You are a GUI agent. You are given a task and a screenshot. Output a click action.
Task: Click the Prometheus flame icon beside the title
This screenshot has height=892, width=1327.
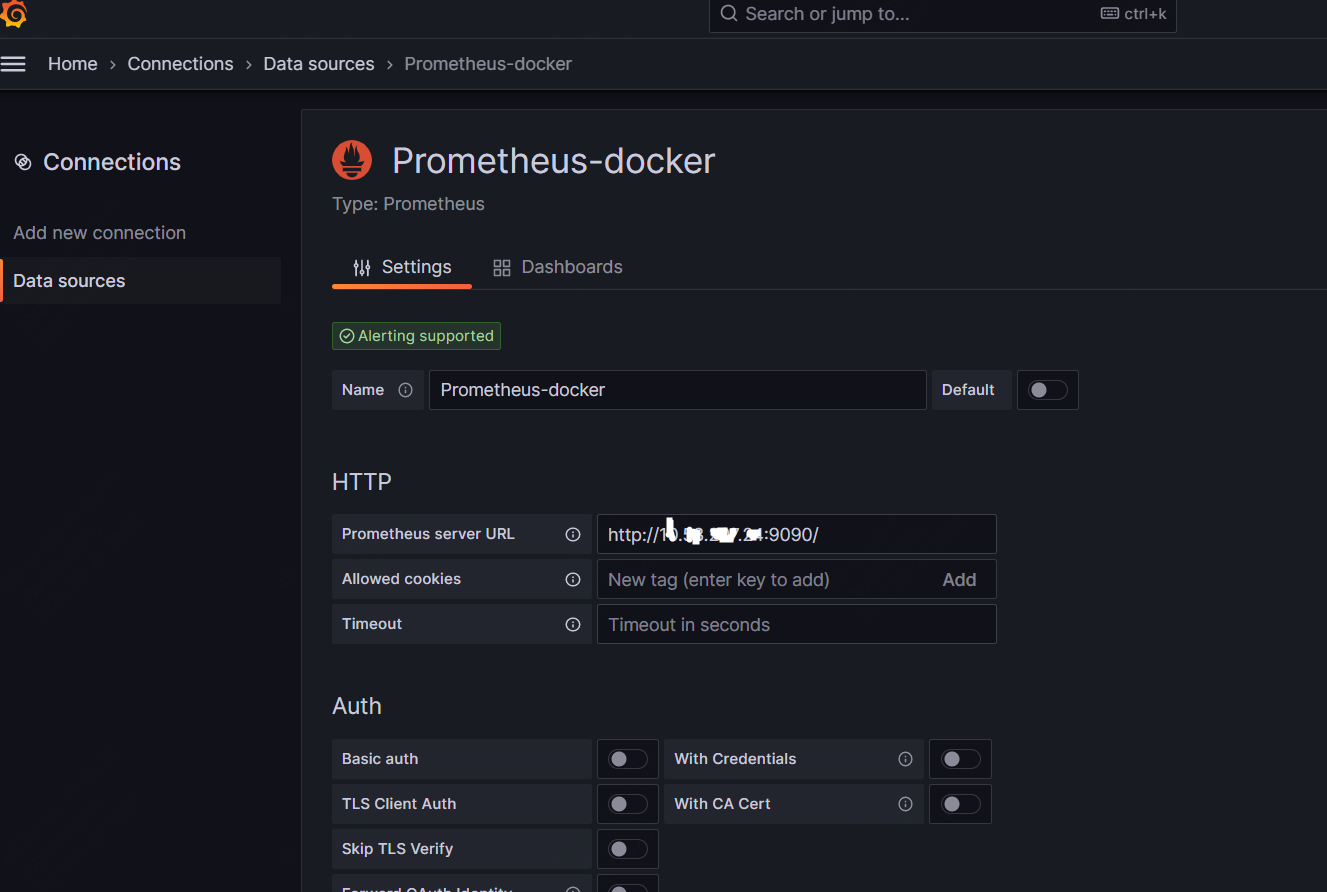tap(351, 159)
